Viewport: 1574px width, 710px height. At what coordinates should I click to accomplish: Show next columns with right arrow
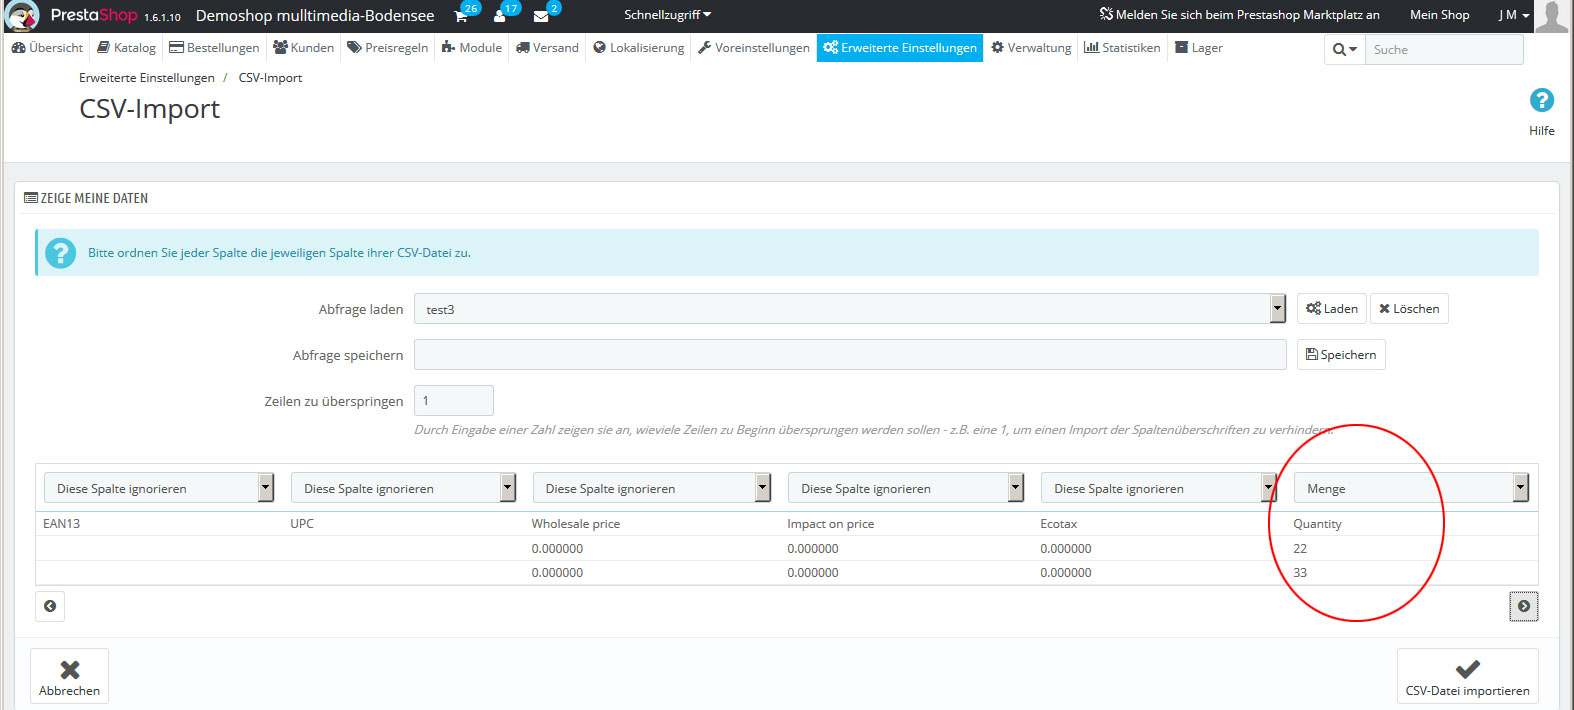click(x=1523, y=606)
